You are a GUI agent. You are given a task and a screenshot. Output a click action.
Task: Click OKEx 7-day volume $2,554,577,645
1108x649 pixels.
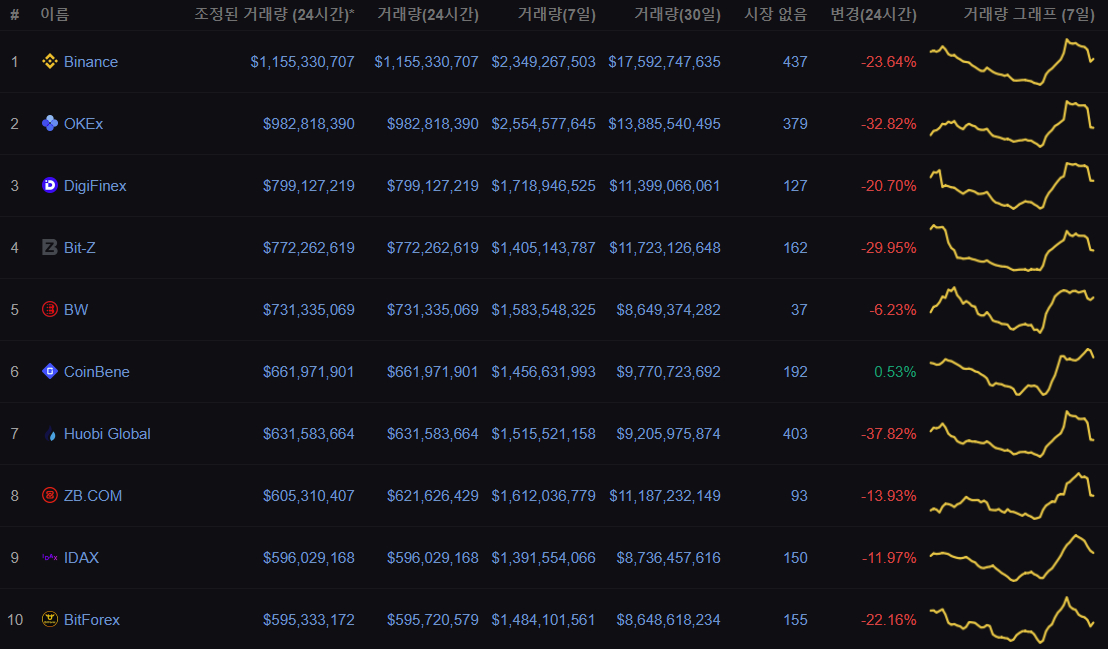click(543, 124)
